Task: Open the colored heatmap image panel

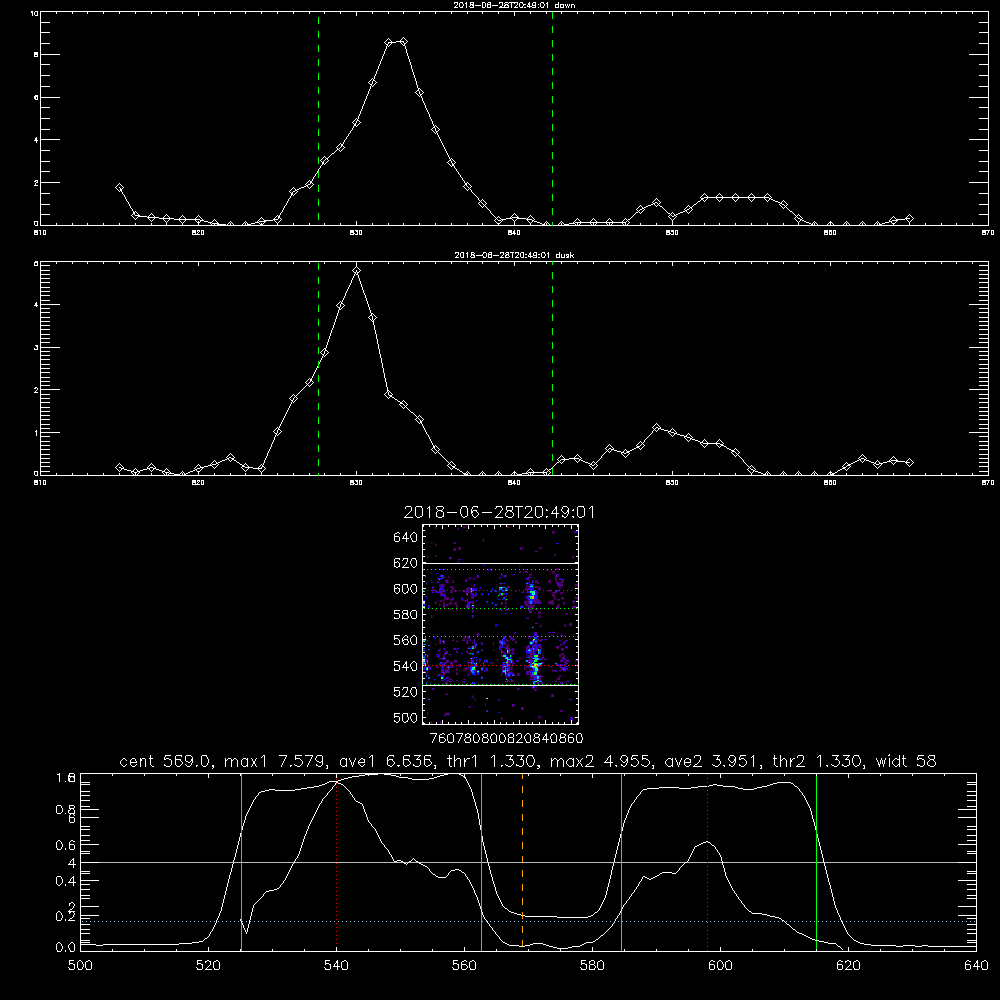Action: click(x=500, y=624)
